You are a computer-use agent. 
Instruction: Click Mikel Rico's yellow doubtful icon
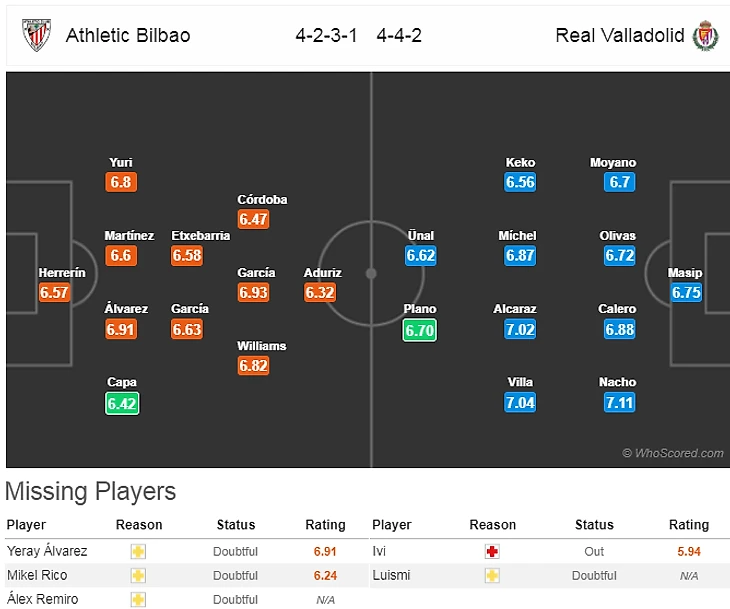(x=138, y=575)
